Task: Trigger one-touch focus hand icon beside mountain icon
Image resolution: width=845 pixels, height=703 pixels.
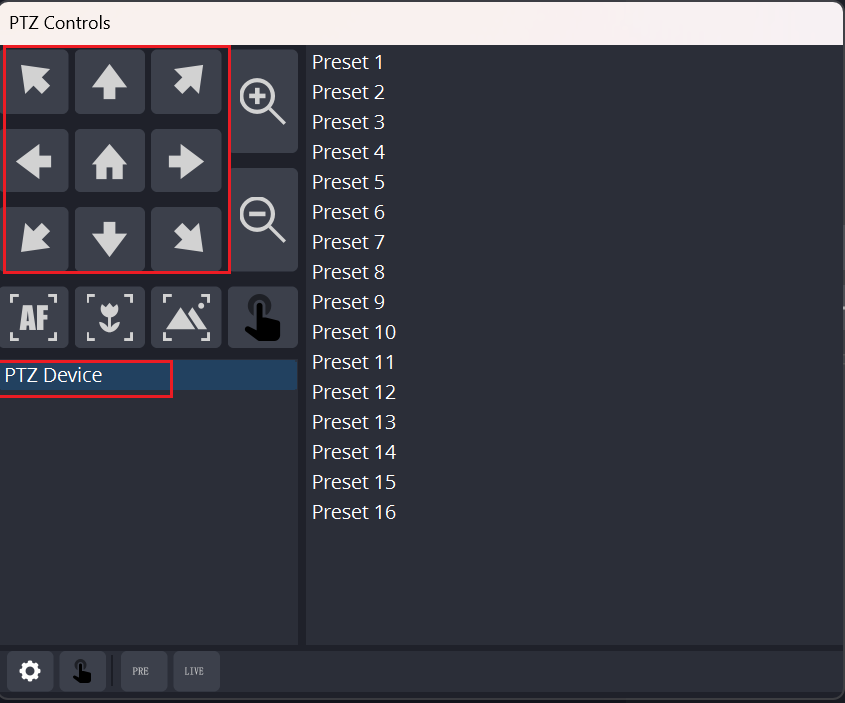Action: click(263, 317)
